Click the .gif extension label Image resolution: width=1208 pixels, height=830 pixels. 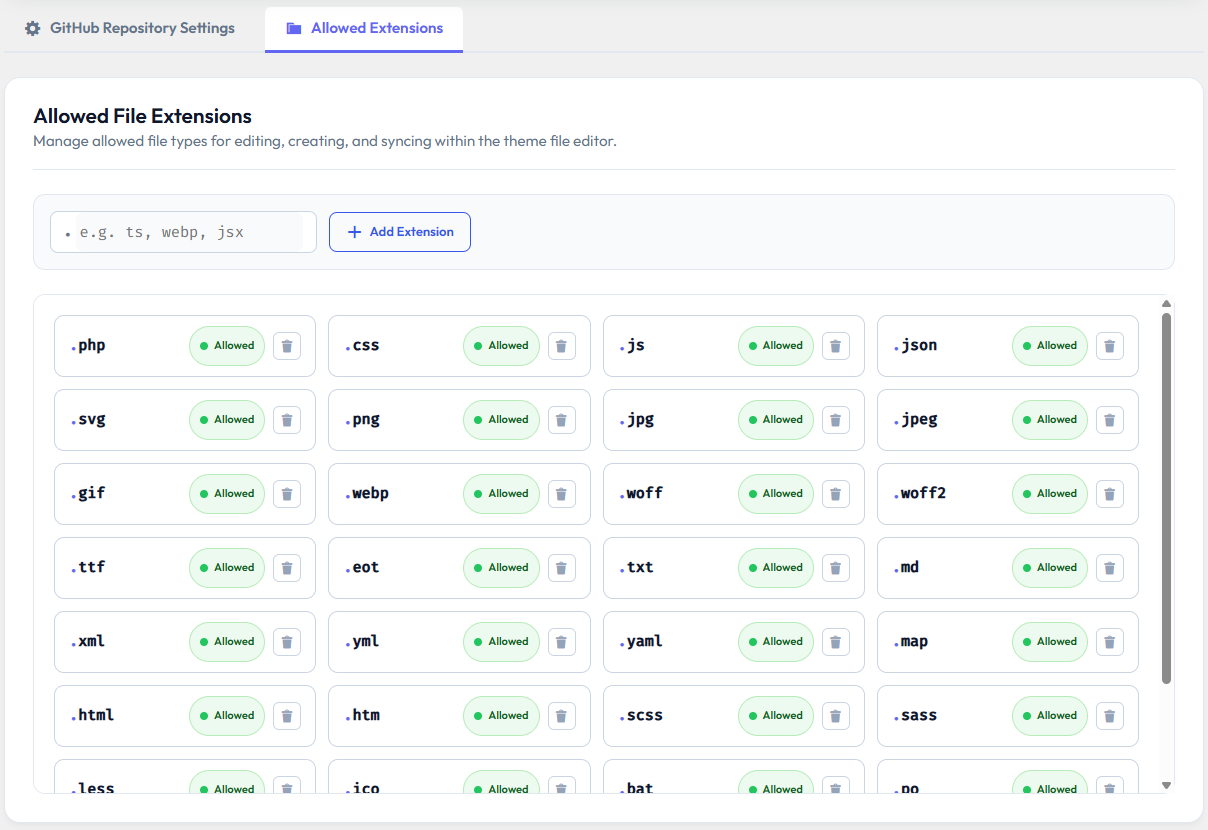(87, 494)
